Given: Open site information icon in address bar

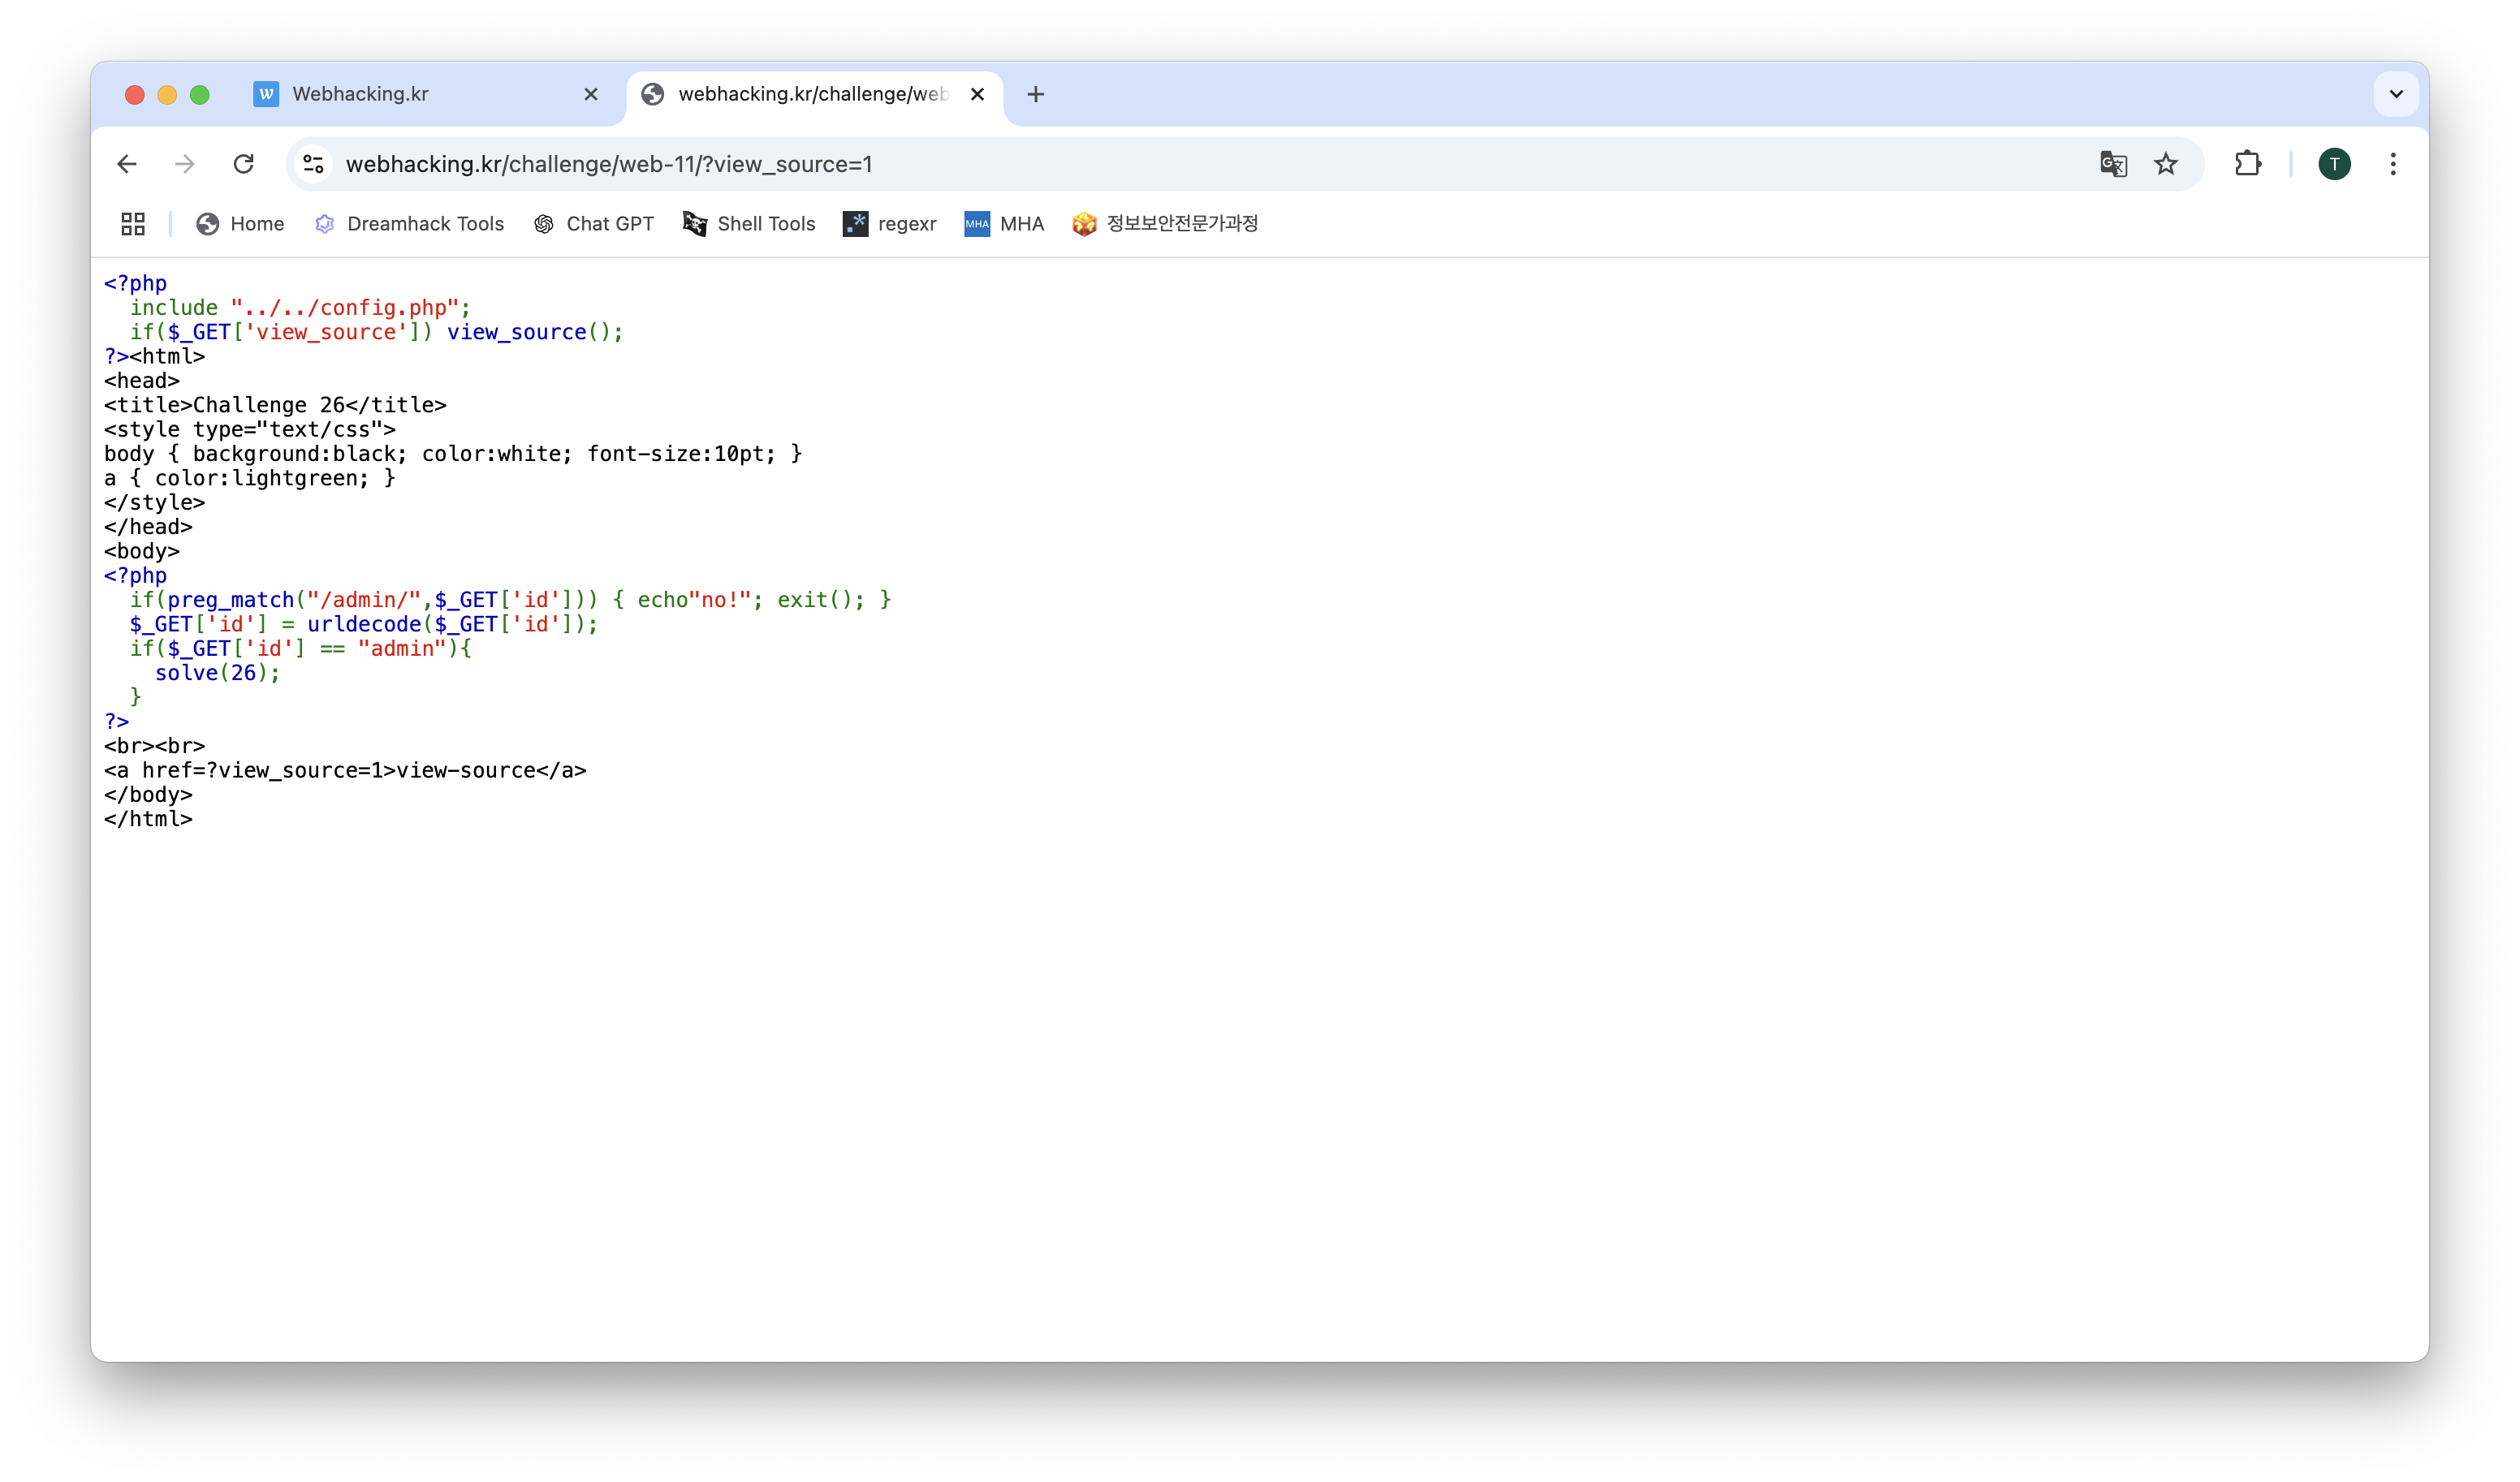Looking at the screenshot, I should point(313,164).
